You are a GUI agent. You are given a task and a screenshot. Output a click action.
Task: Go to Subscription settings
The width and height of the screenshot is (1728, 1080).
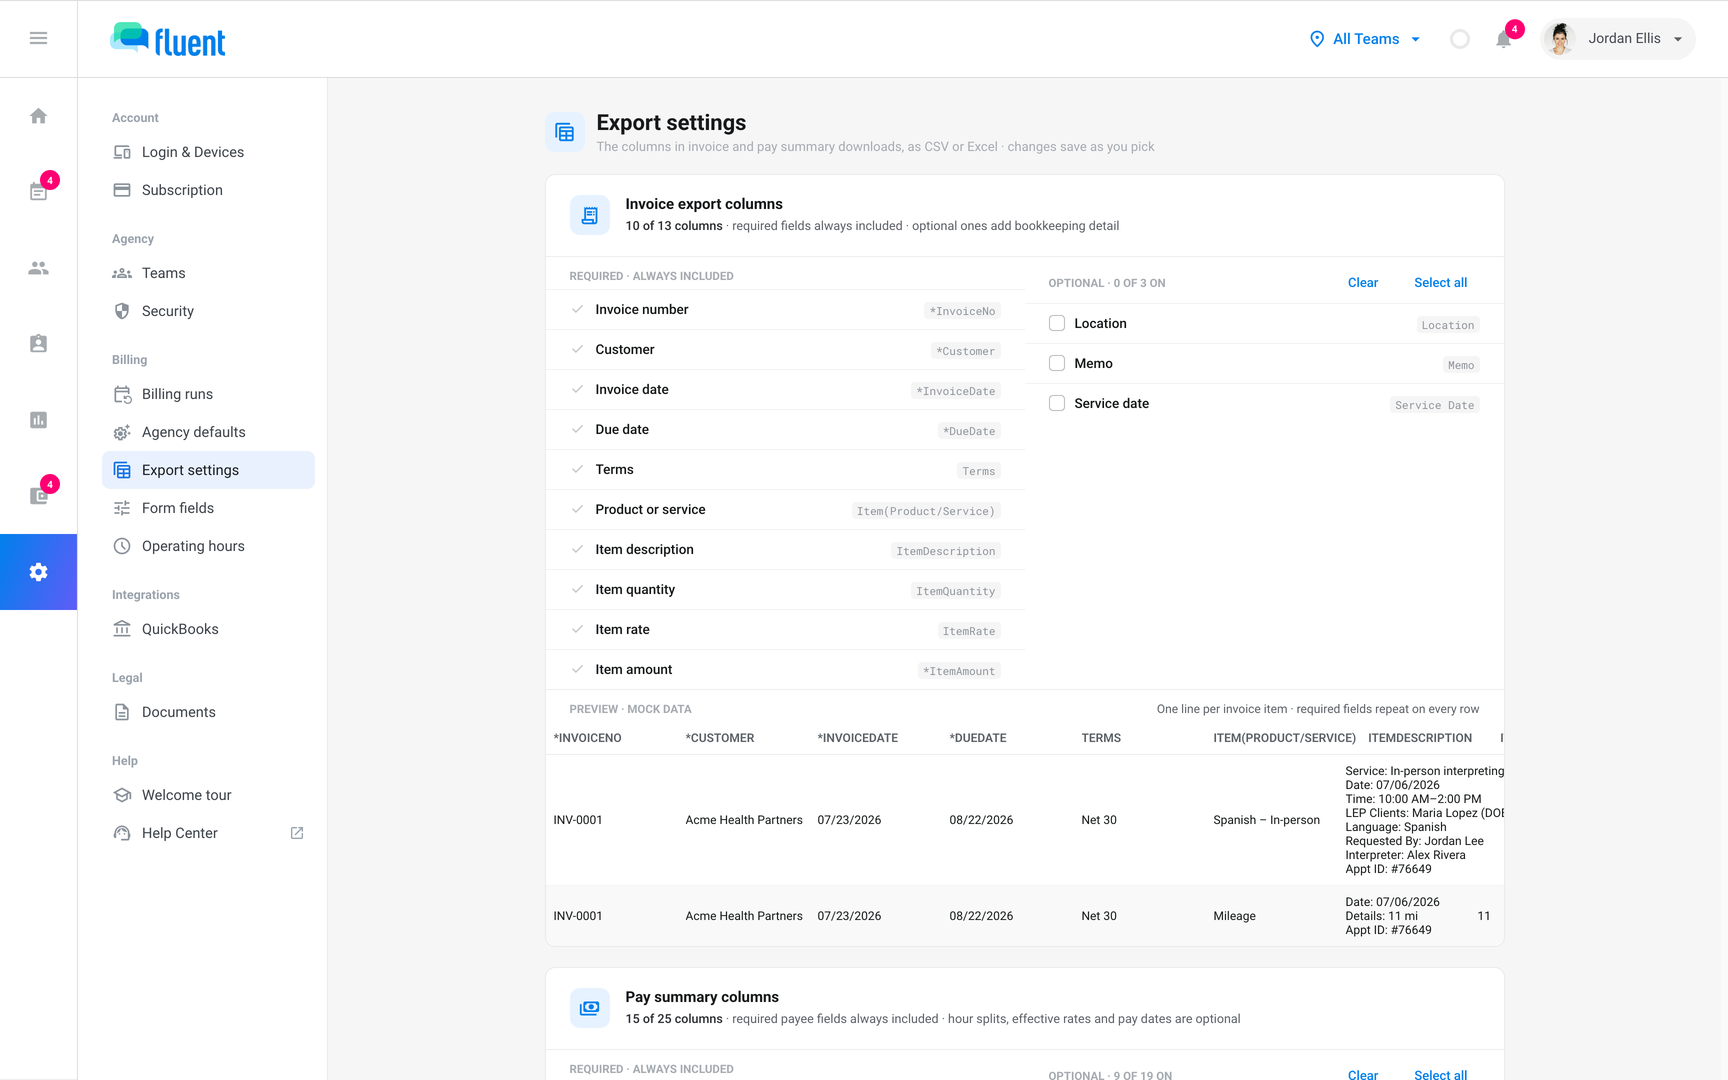(x=208, y=190)
